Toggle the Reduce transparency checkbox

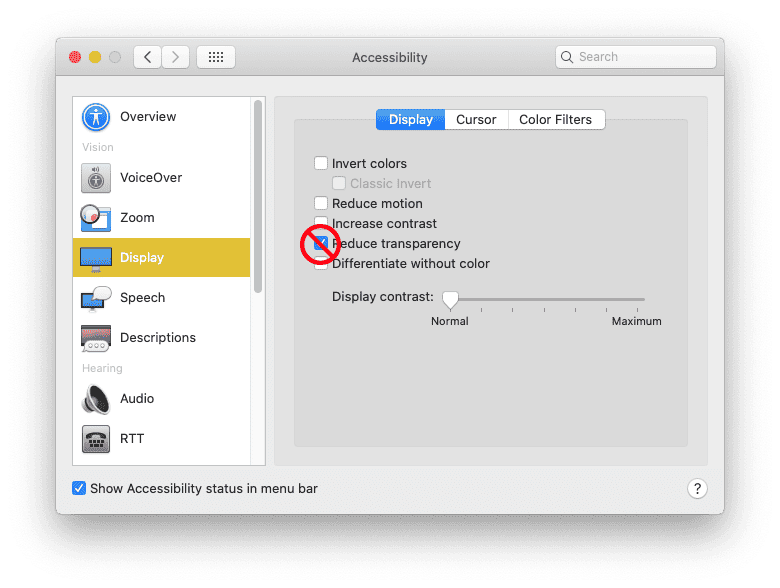(321, 243)
